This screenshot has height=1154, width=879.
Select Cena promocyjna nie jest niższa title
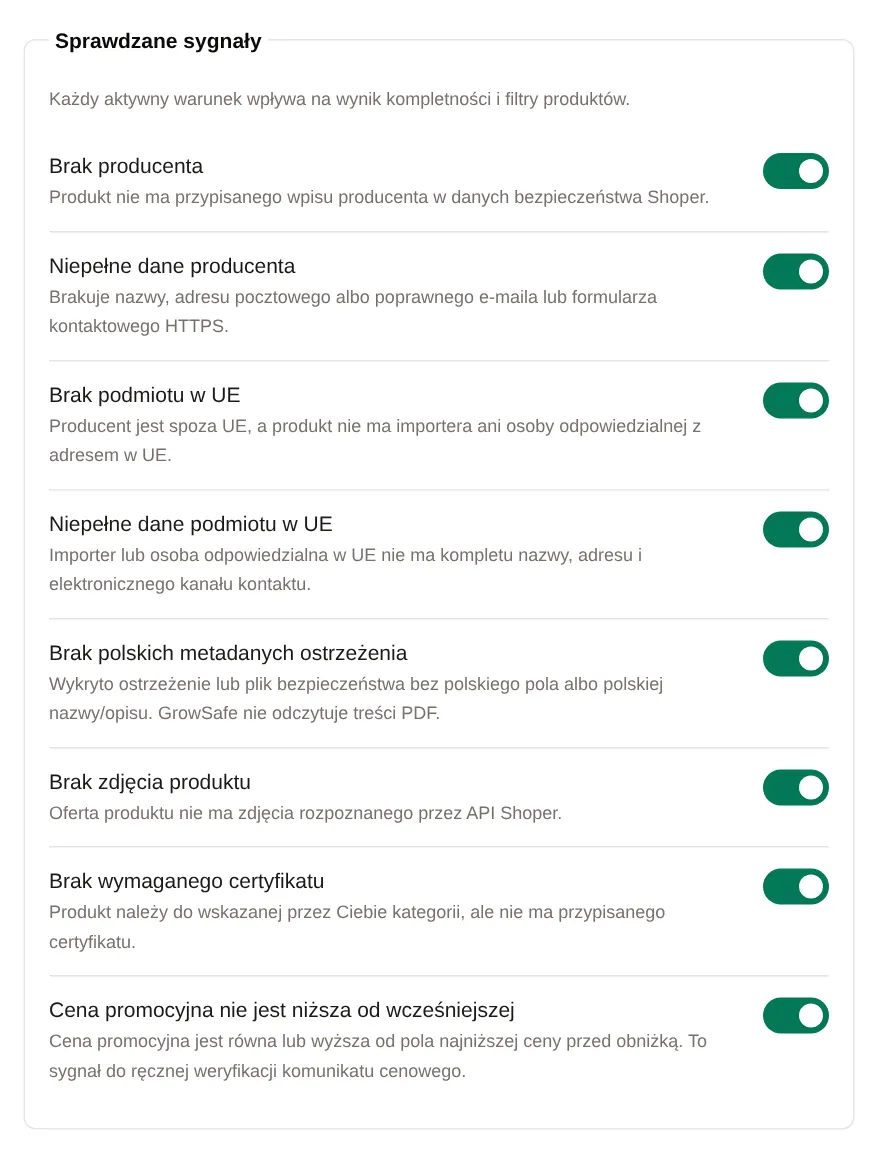coord(282,1010)
